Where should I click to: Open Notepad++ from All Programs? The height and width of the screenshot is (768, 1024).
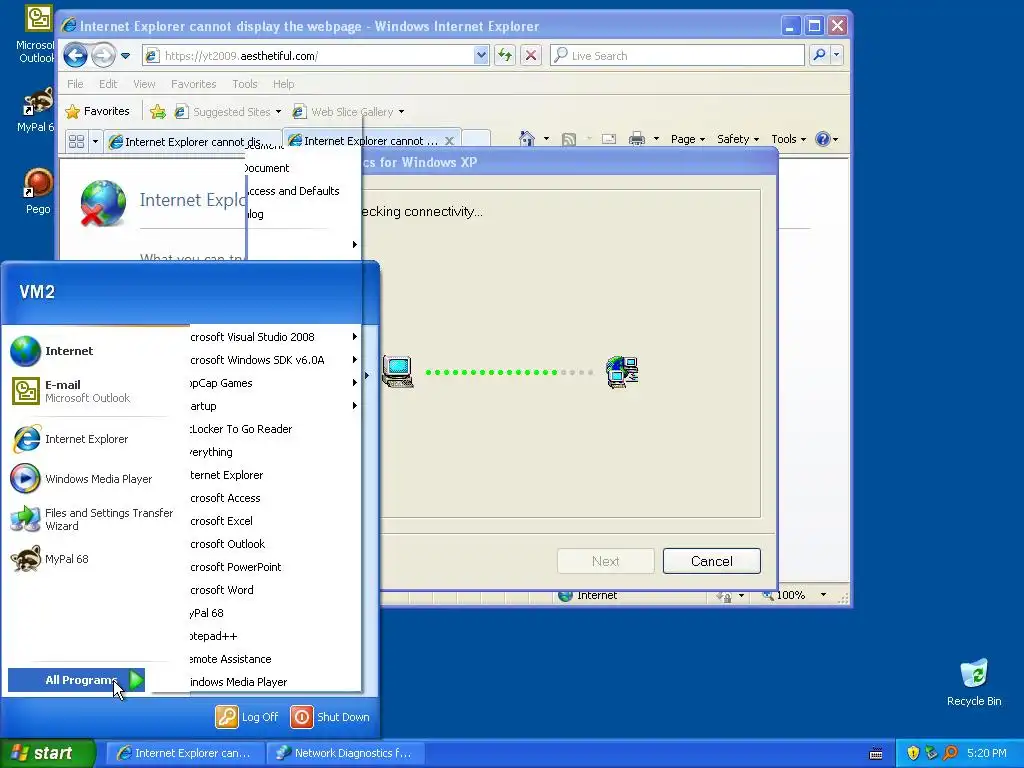coord(274,636)
